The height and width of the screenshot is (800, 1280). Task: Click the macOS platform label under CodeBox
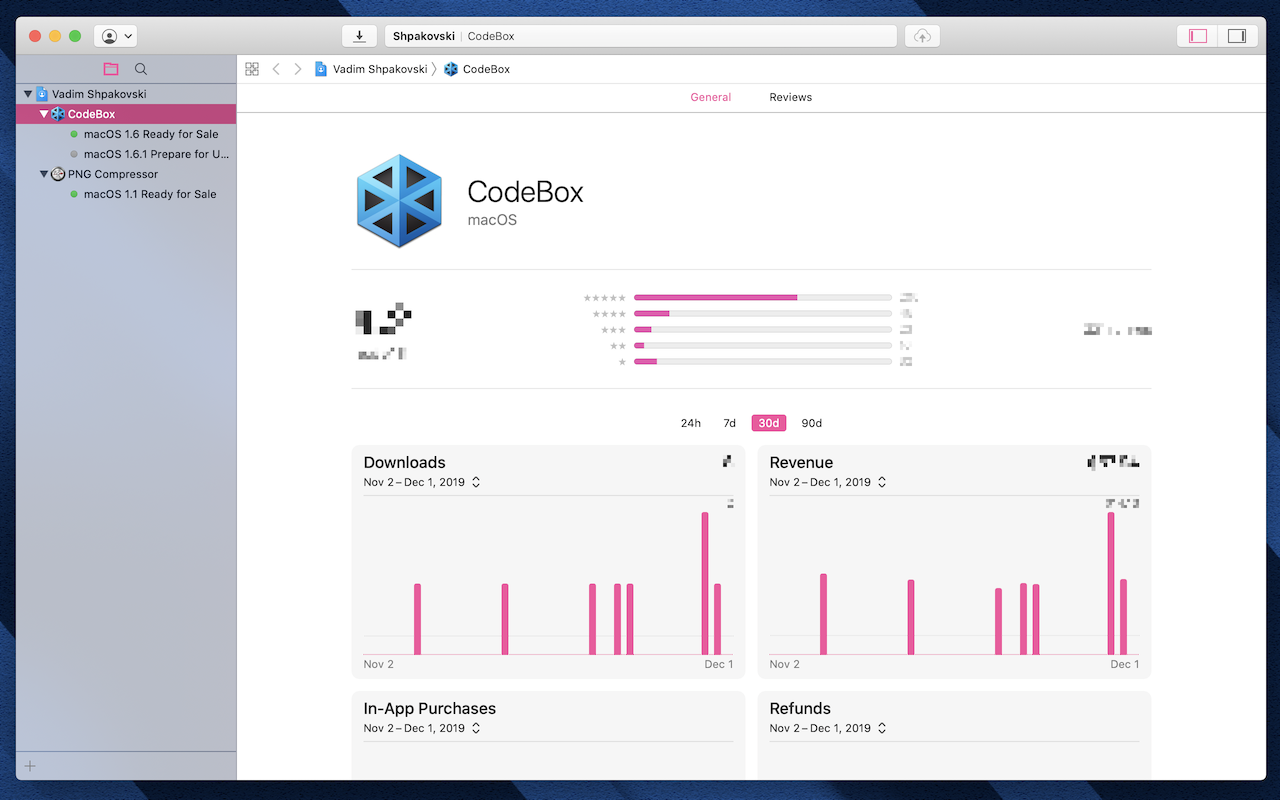click(492, 219)
